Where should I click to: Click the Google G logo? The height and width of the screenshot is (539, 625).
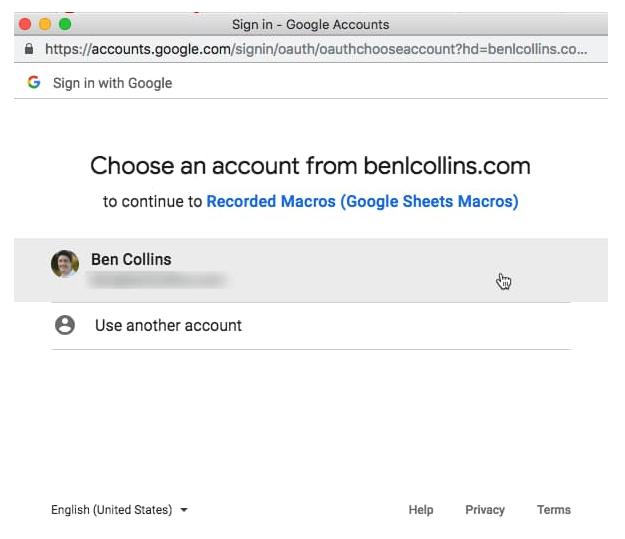[x=34, y=83]
